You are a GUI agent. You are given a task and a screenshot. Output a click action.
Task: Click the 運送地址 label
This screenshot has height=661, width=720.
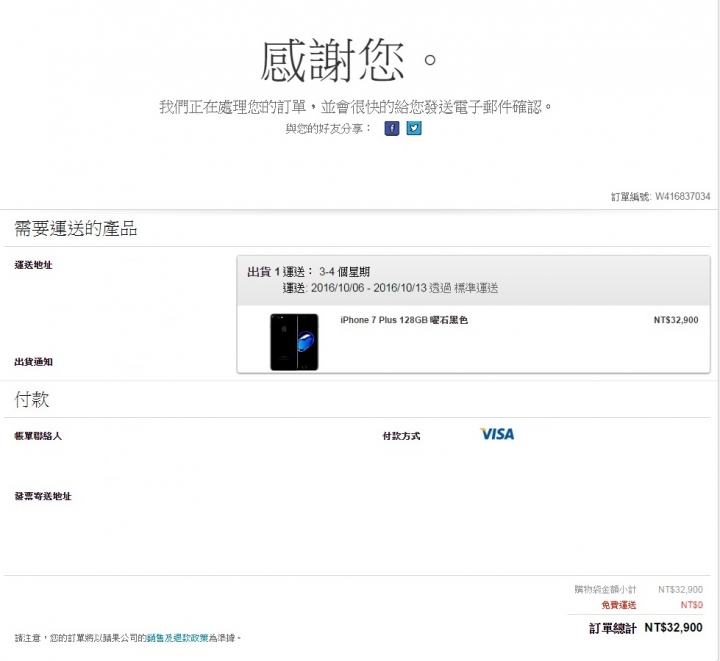33,265
